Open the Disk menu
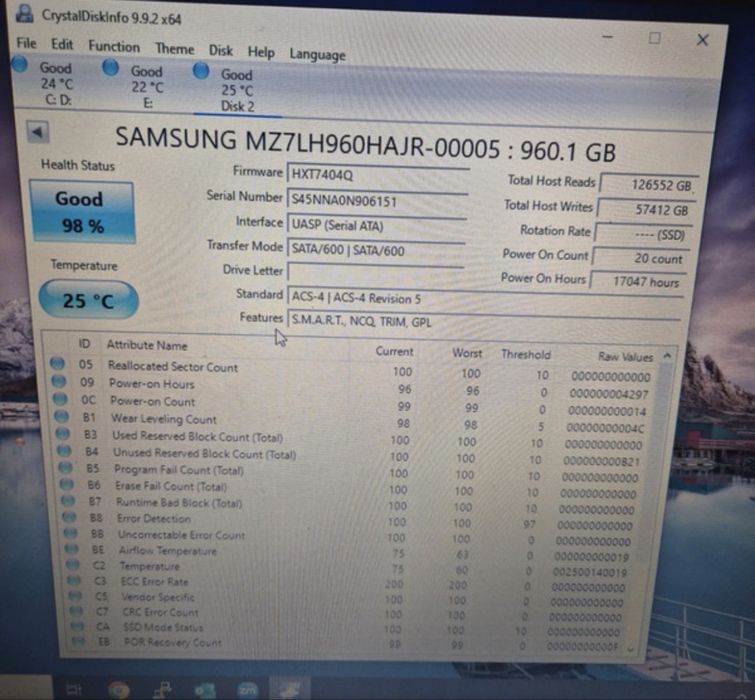 [x=221, y=51]
